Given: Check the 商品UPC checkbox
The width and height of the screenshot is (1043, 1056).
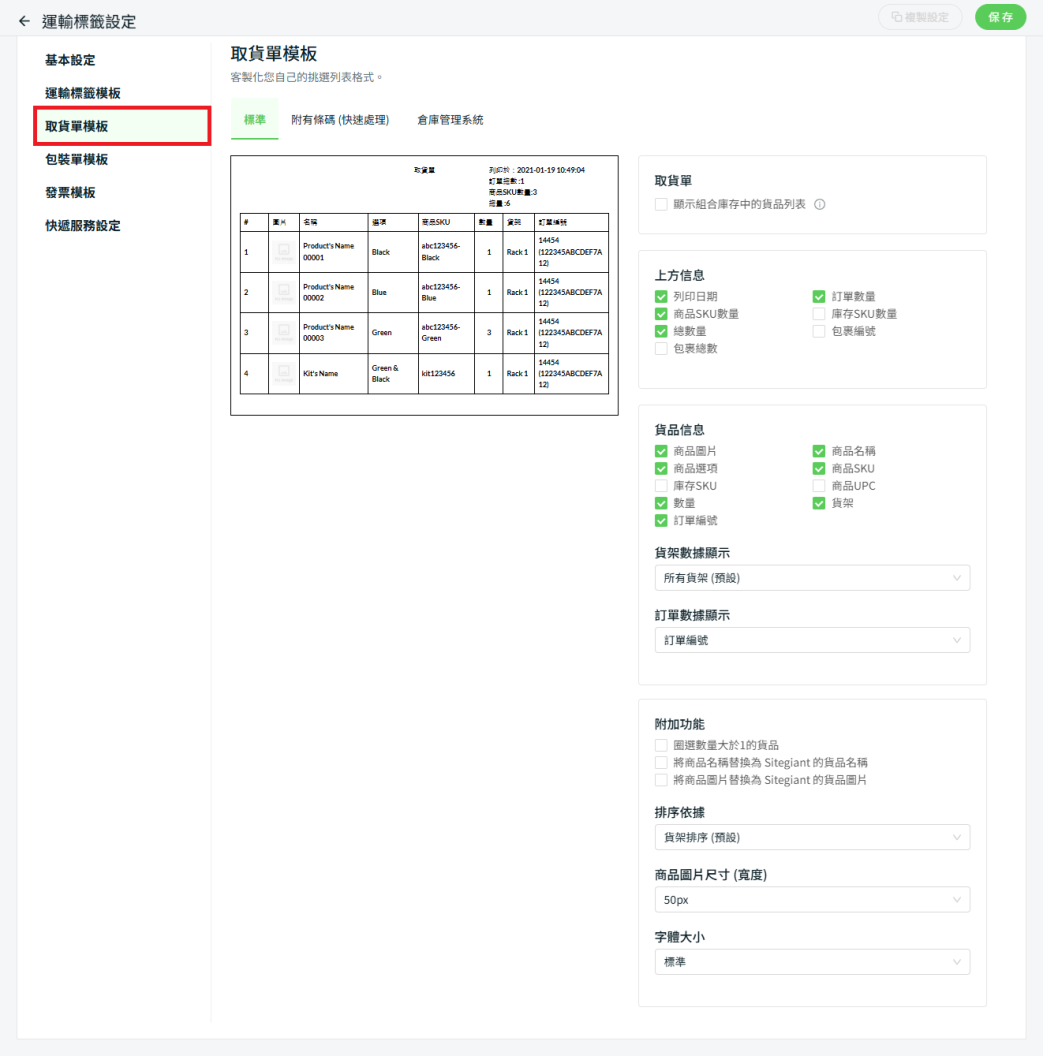Looking at the screenshot, I should tap(819, 486).
